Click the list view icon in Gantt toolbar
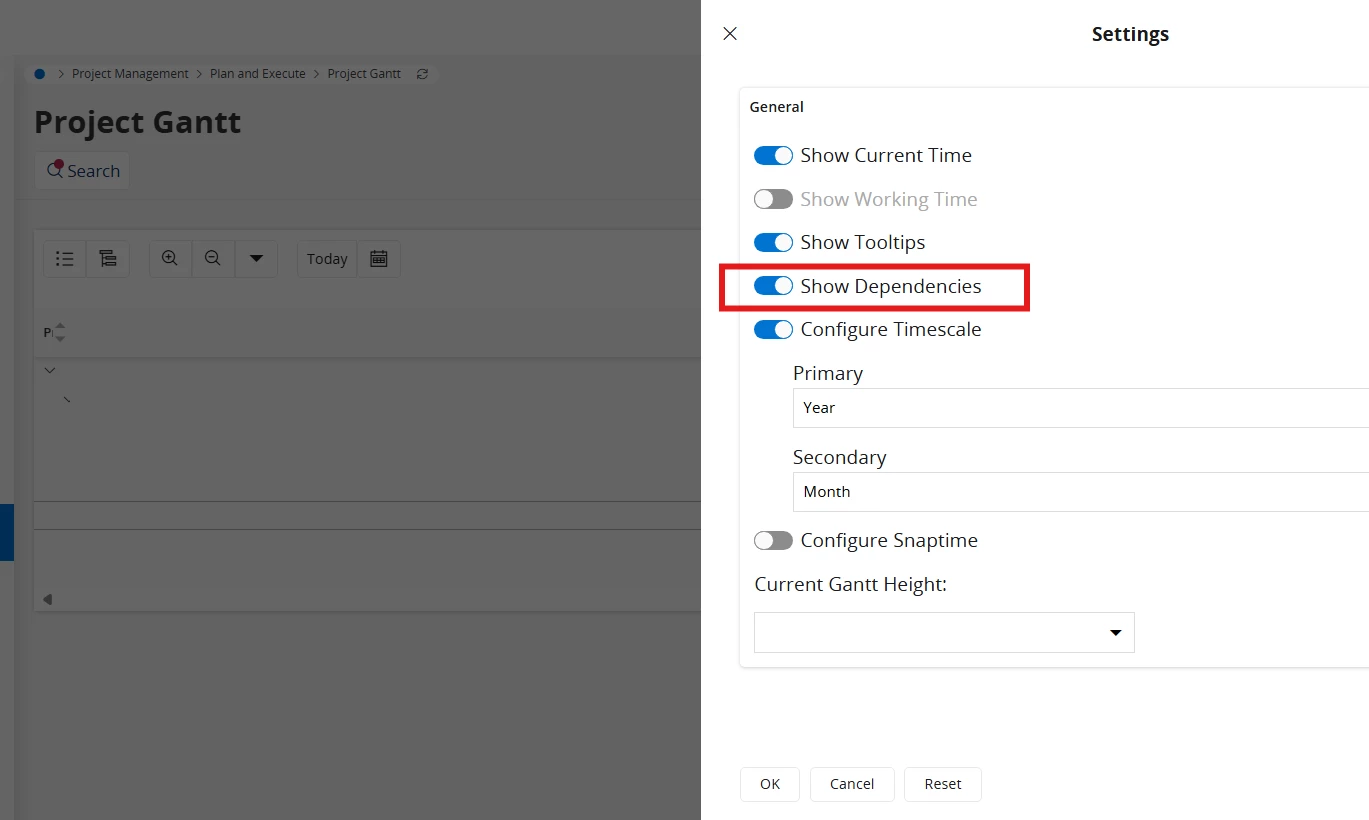 click(65, 259)
